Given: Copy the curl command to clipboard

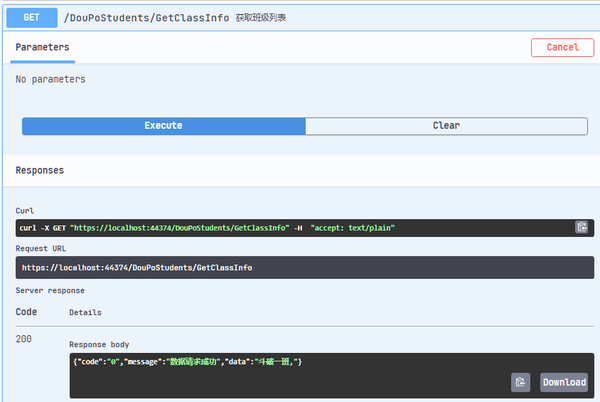Looking at the screenshot, I should 581,227.
